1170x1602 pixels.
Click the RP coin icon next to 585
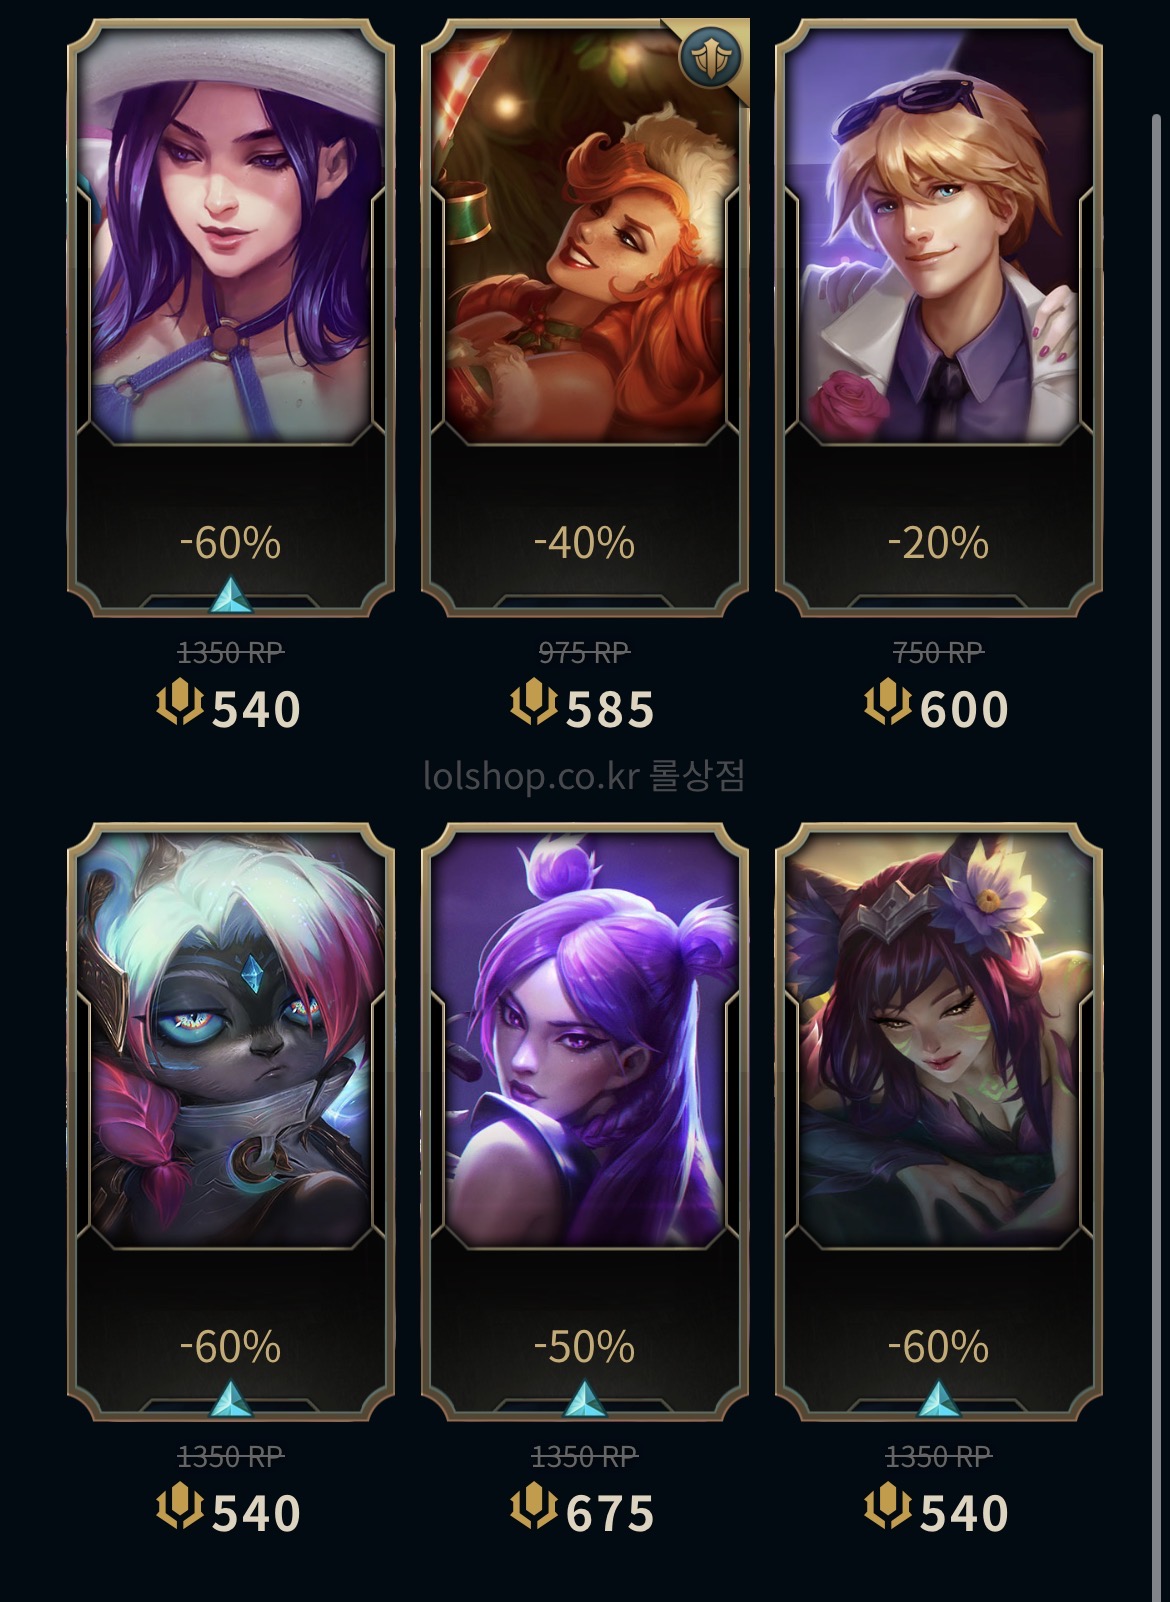click(533, 703)
